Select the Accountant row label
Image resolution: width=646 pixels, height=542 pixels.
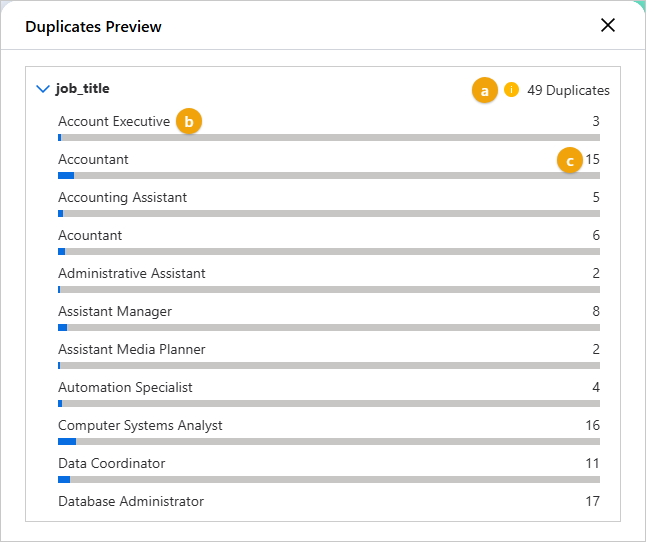(x=93, y=159)
